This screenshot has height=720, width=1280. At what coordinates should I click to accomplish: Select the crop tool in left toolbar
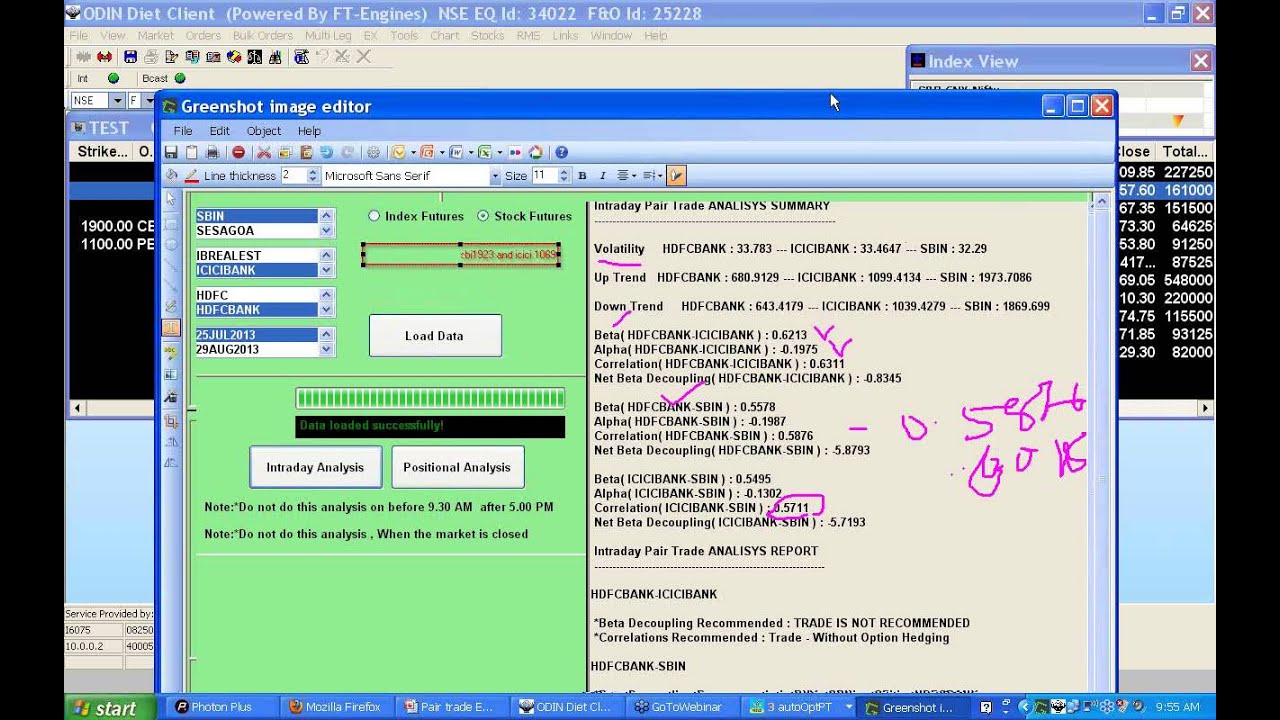pyautogui.click(x=171, y=421)
